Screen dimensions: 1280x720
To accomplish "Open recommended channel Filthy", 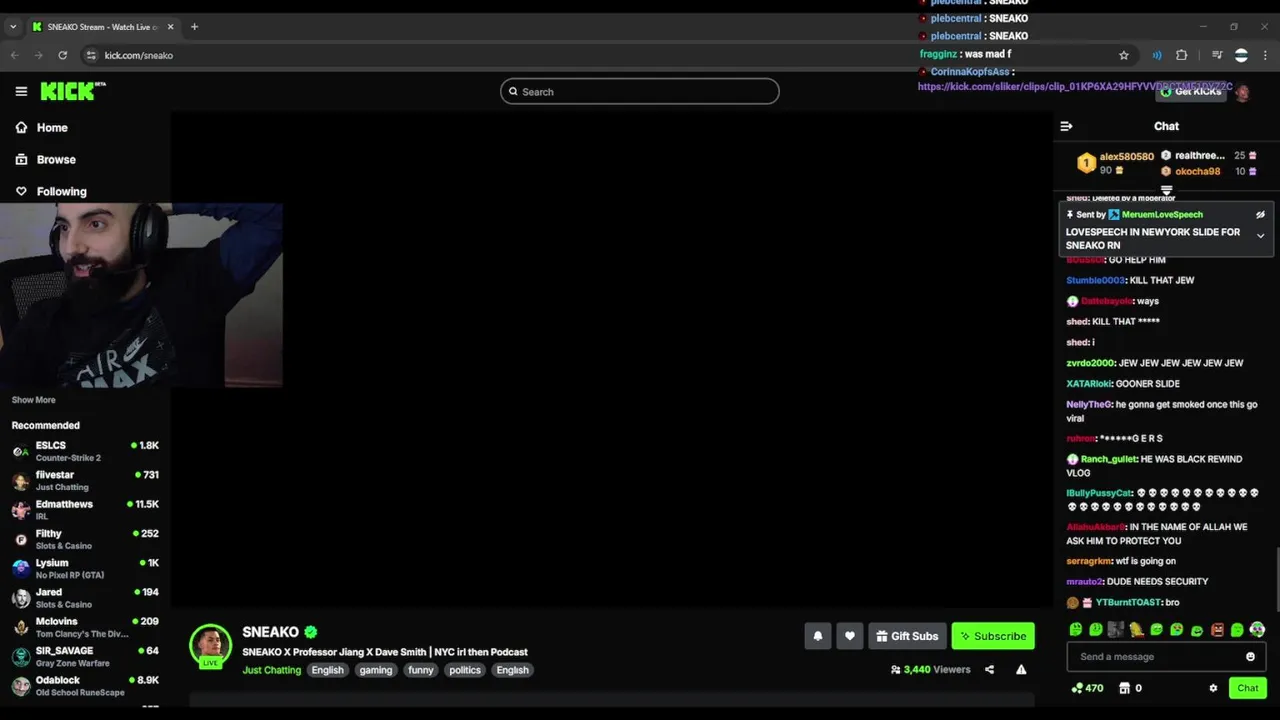I will (x=85, y=539).
